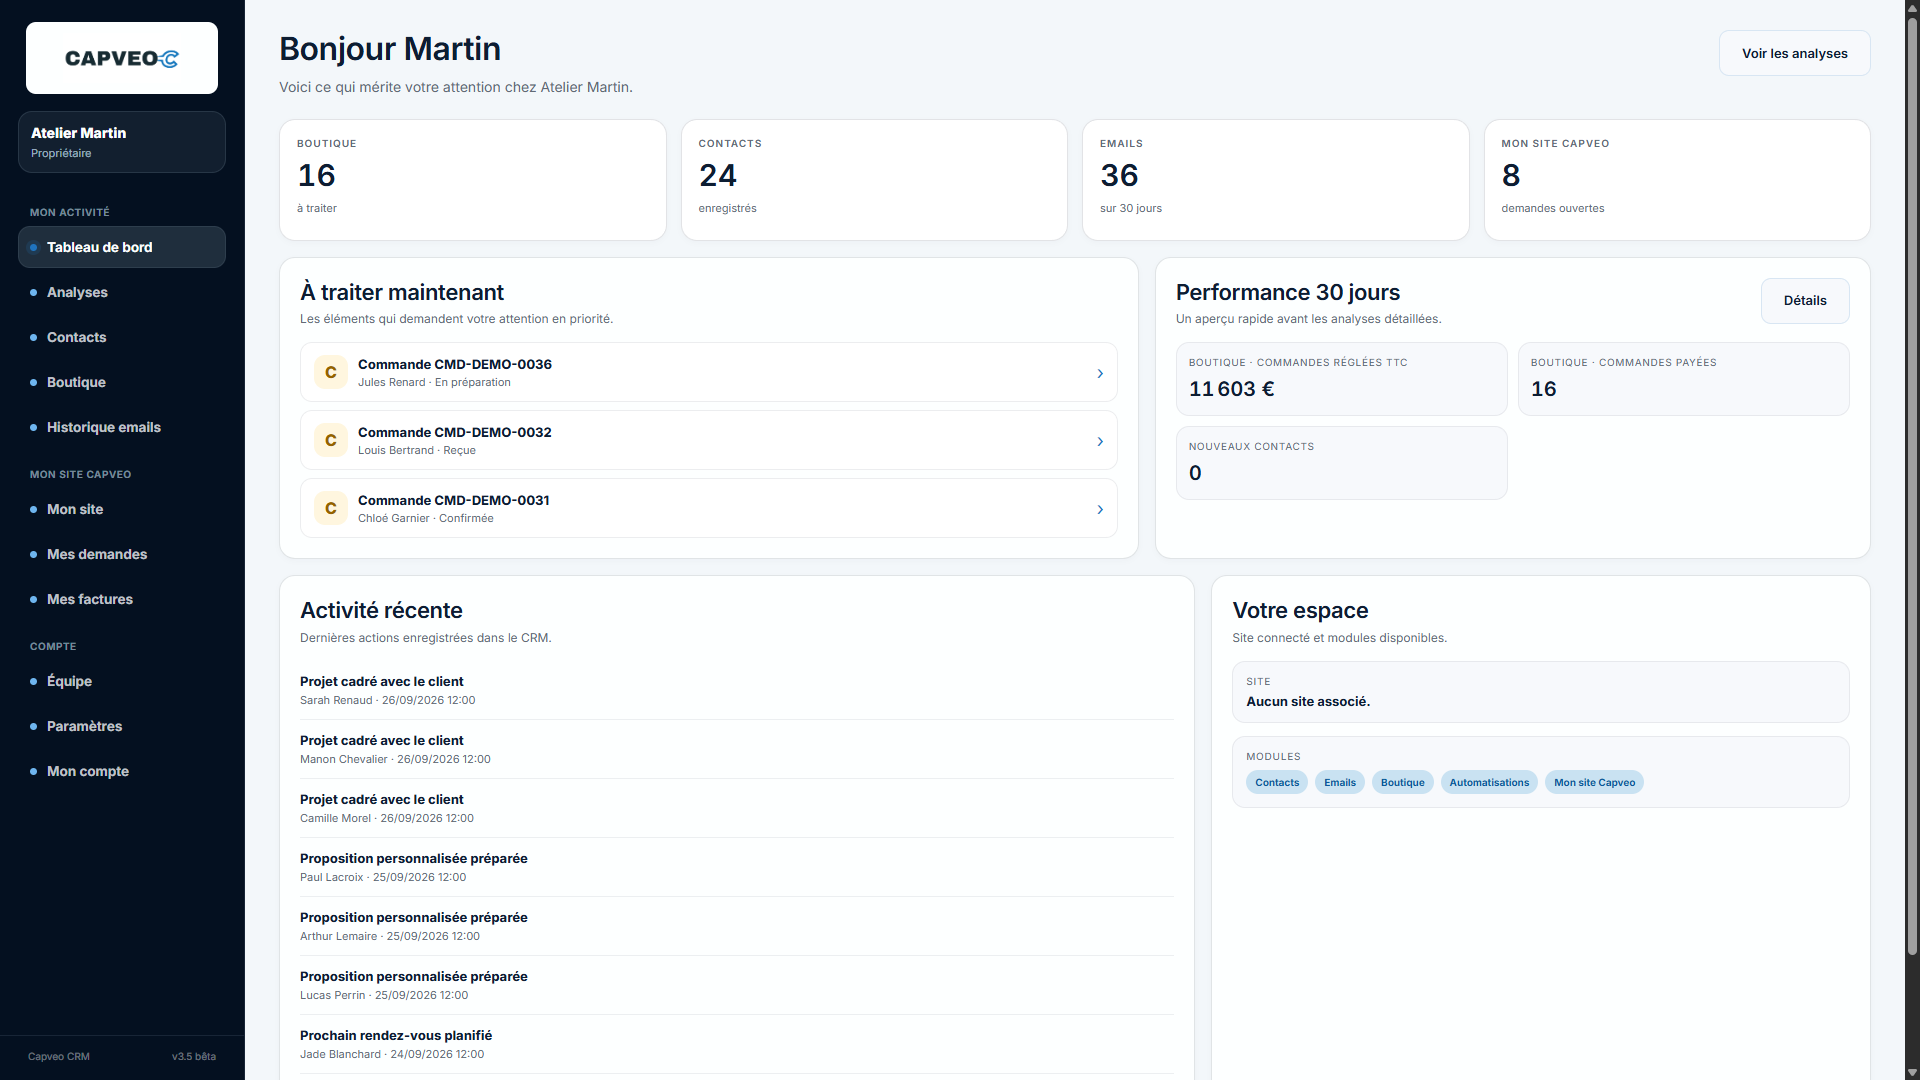The width and height of the screenshot is (1920, 1080).
Task: Click the C avatar for CMD-DEMO-0031
Action: point(331,508)
